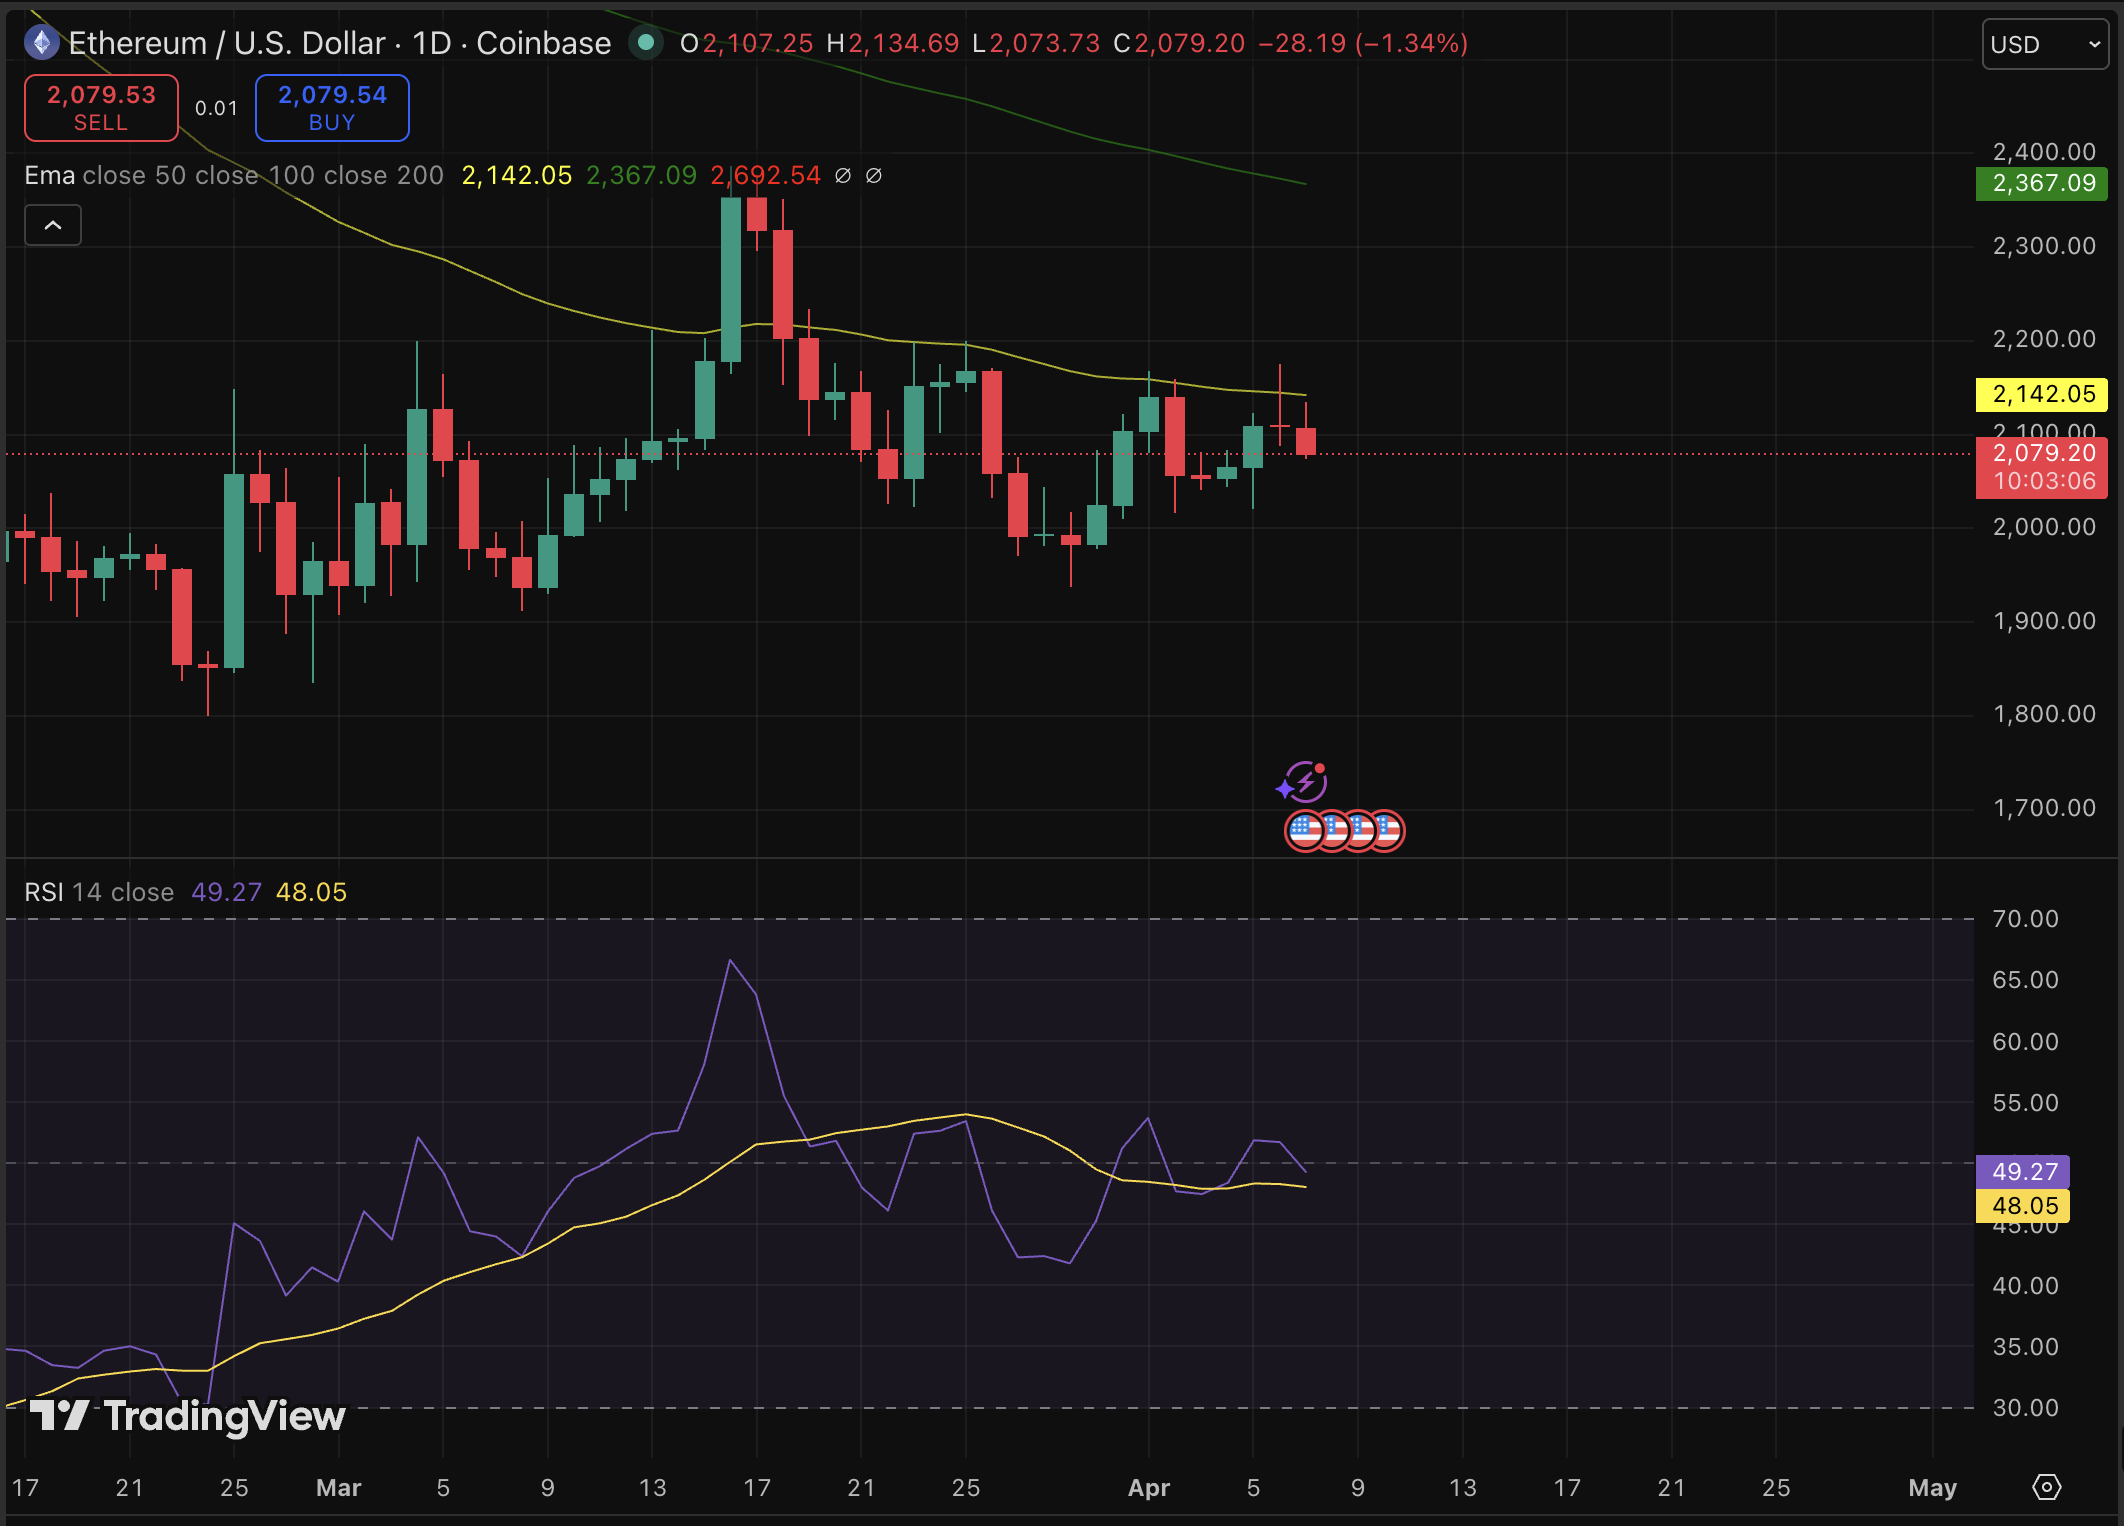This screenshot has width=2124, height=1526.
Task: Click the Ema indicator average icon after 2,692.54
Action: 843,175
